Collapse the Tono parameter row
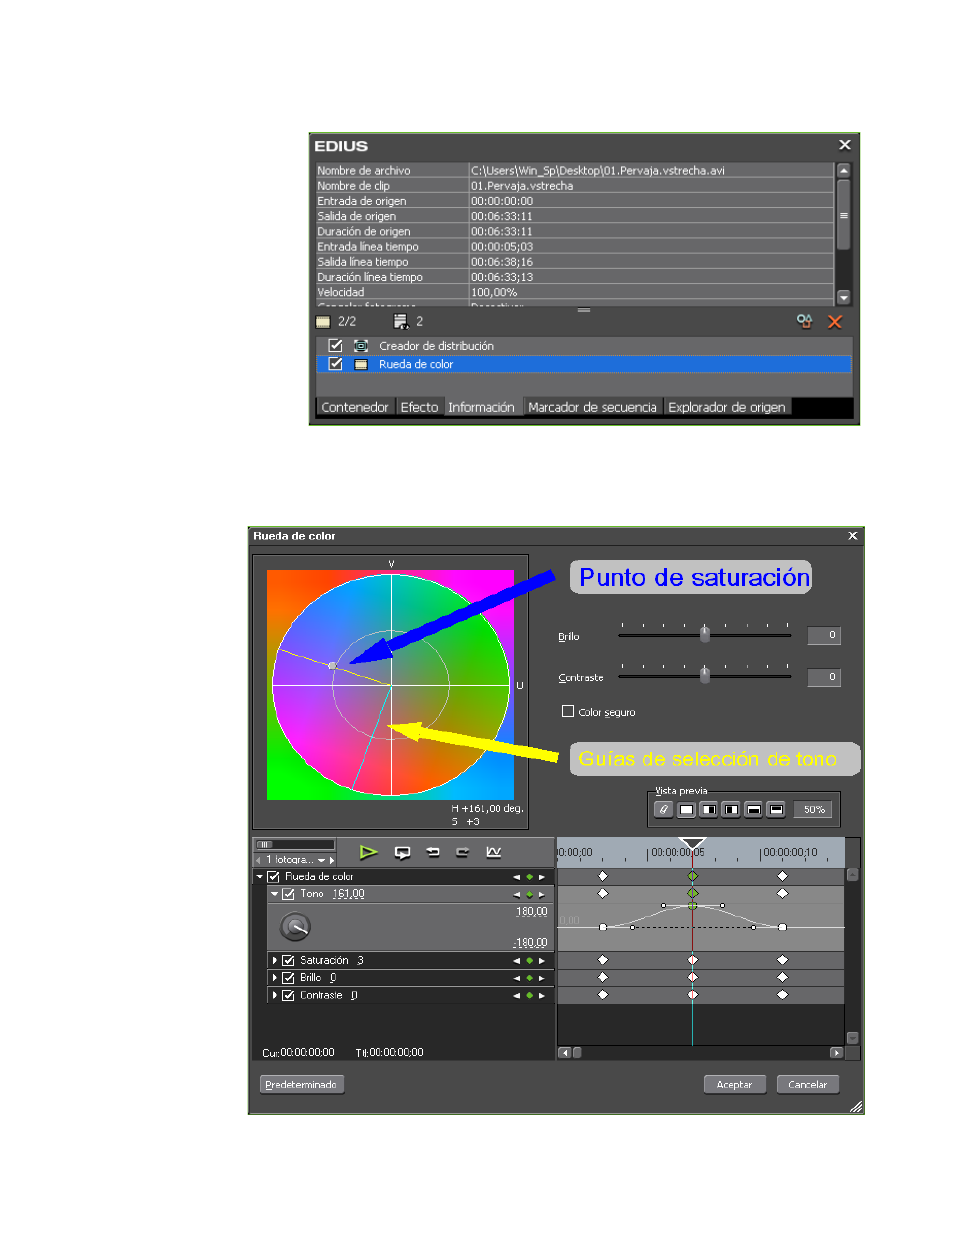This screenshot has height=1235, width=954. (x=274, y=894)
